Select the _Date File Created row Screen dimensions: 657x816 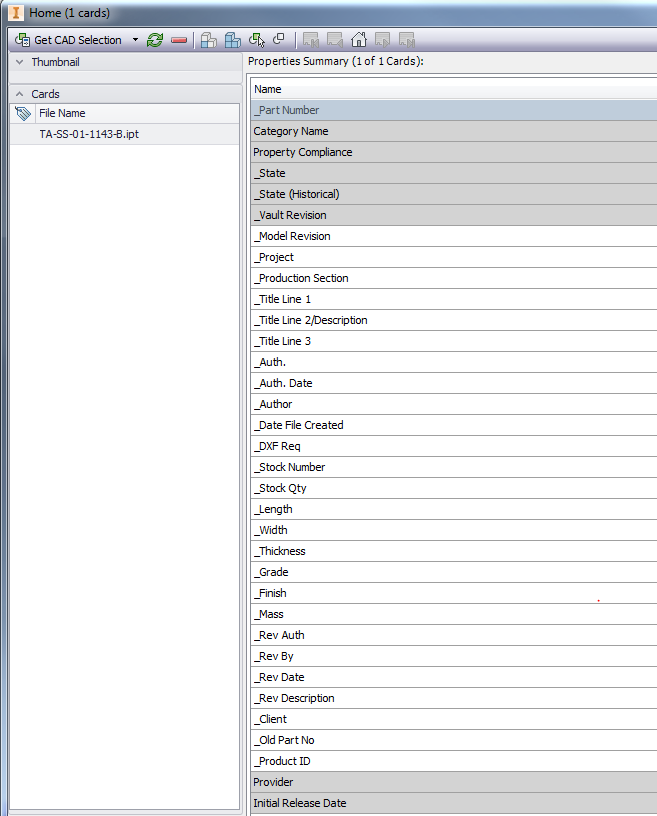[x=453, y=425]
